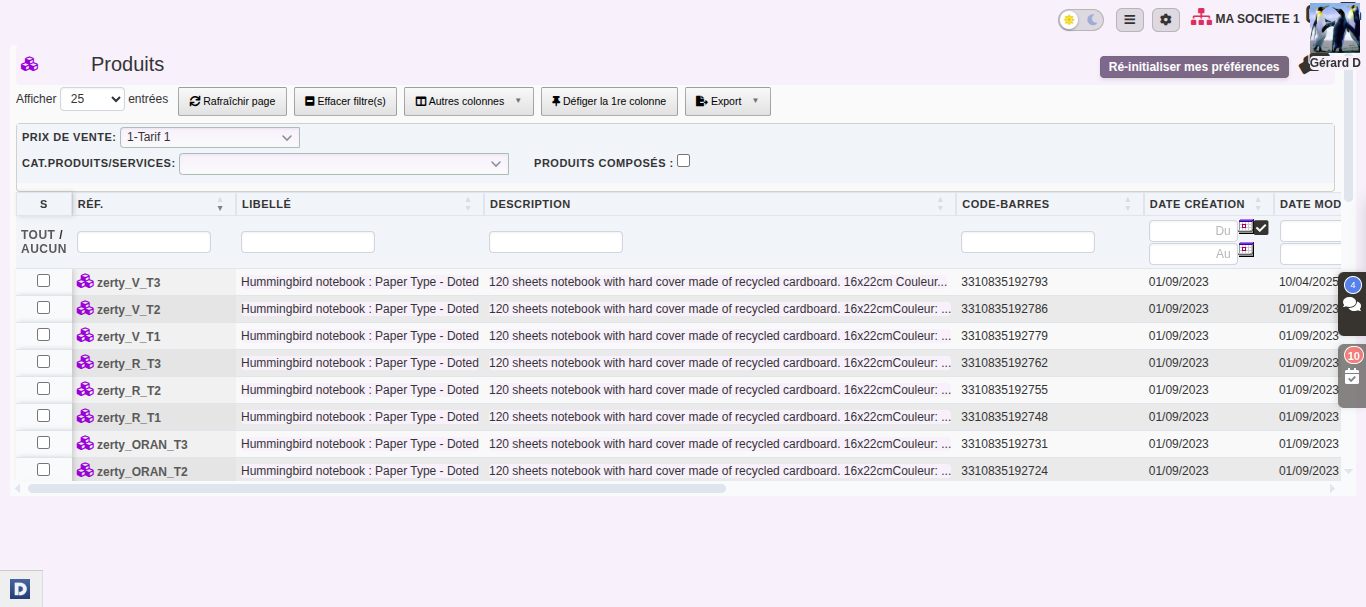Open product link zerty_R_T1
1366x607 pixels.
pyautogui.click(x=129, y=418)
